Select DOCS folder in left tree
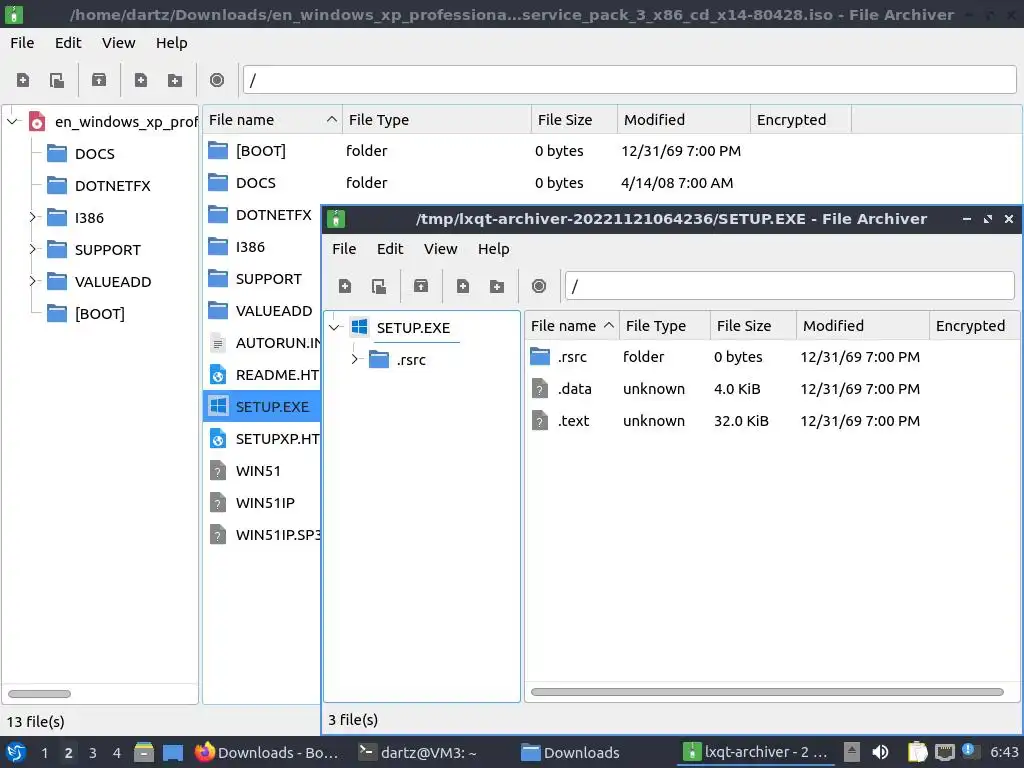Viewport: 1024px width, 768px height. pyautogui.click(x=95, y=154)
